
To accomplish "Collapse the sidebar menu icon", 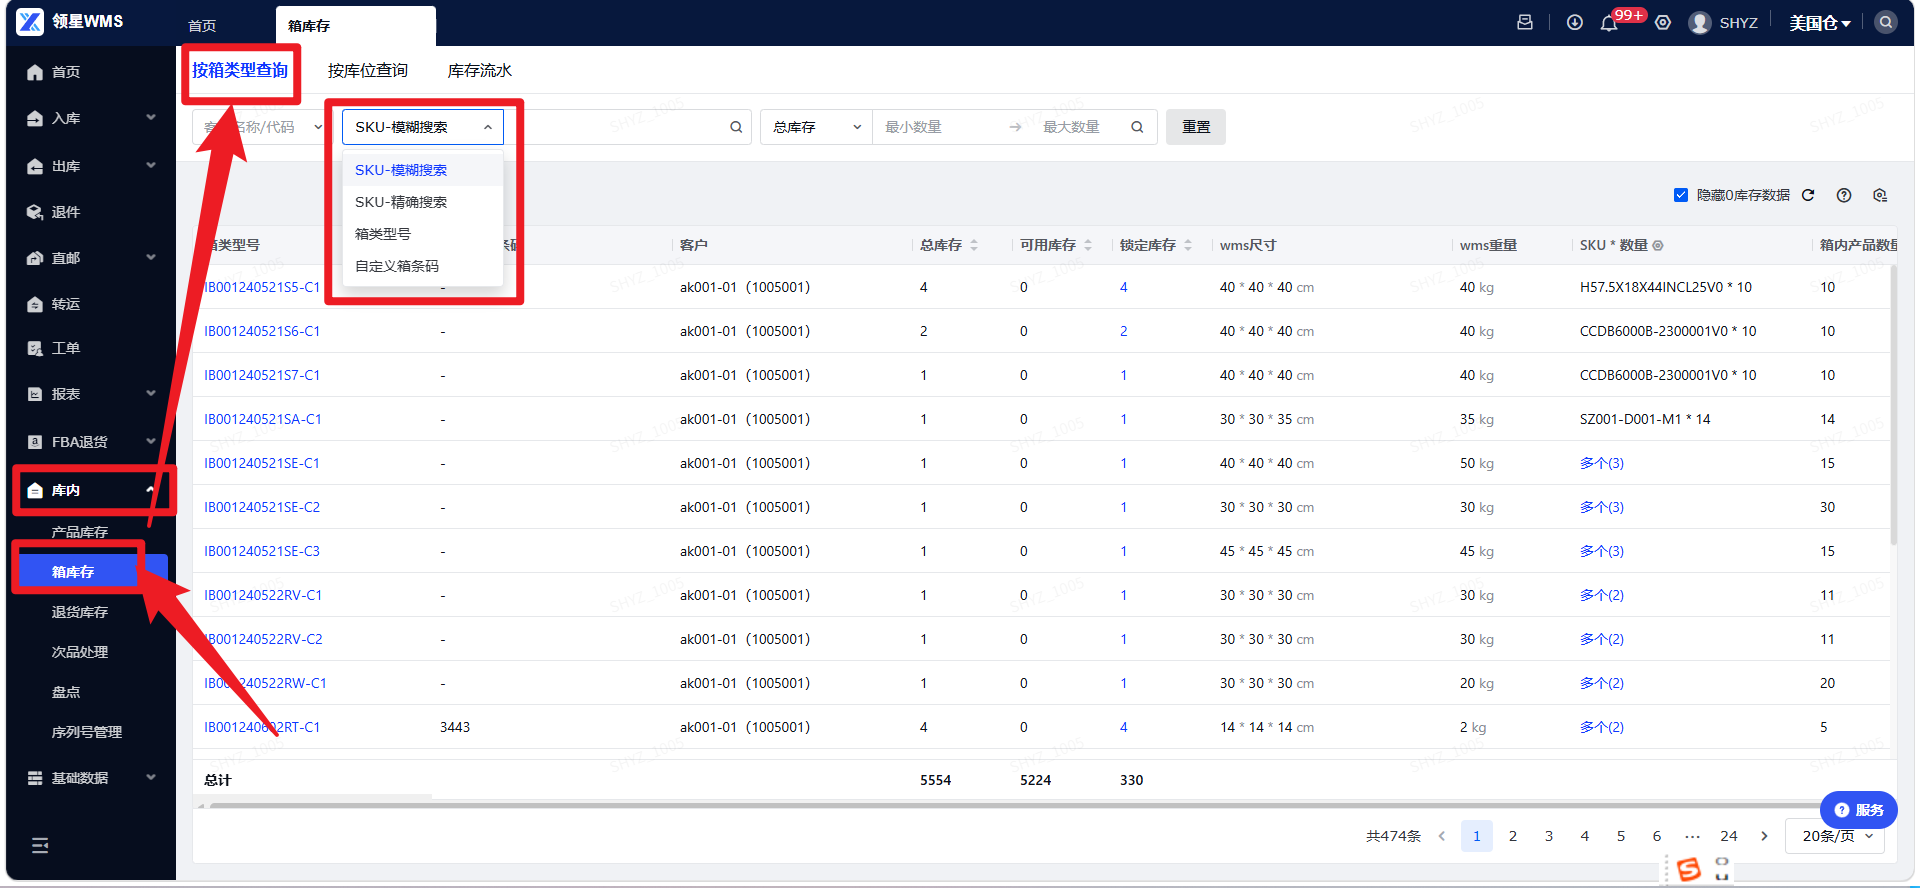I will coord(40,846).
